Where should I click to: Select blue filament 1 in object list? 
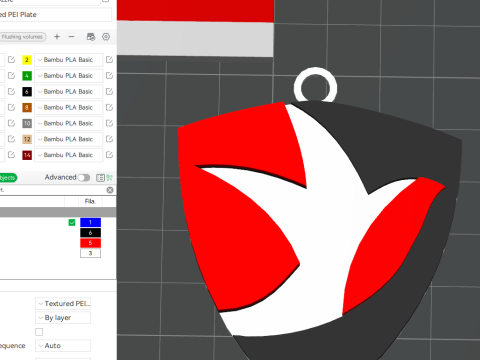[90, 222]
